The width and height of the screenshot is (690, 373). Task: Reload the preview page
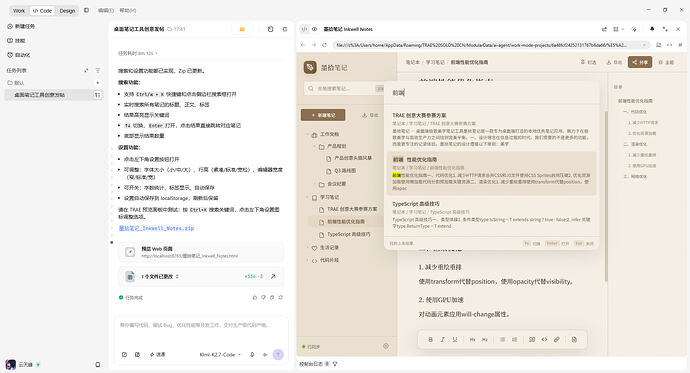[324, 45]
